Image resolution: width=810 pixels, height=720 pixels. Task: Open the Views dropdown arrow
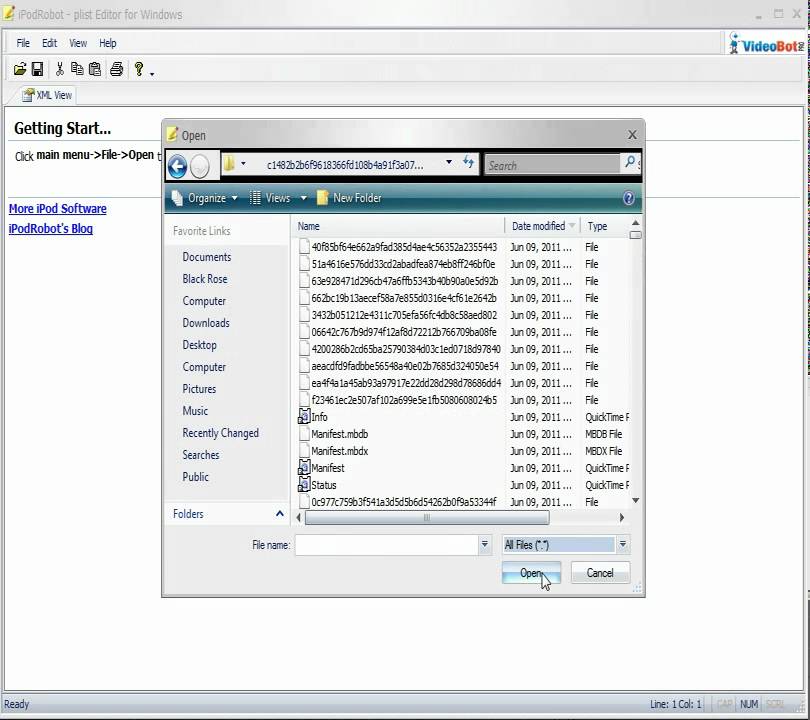tap(304, 198)
